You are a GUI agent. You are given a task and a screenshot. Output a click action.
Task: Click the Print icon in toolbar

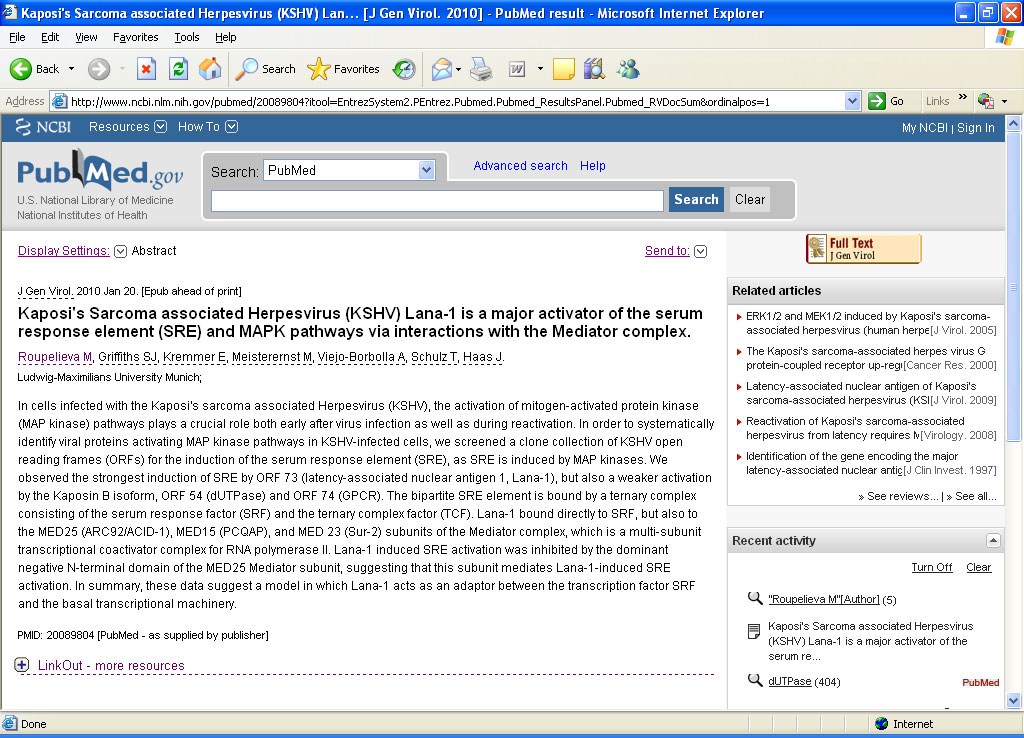[x=481, y=69]
